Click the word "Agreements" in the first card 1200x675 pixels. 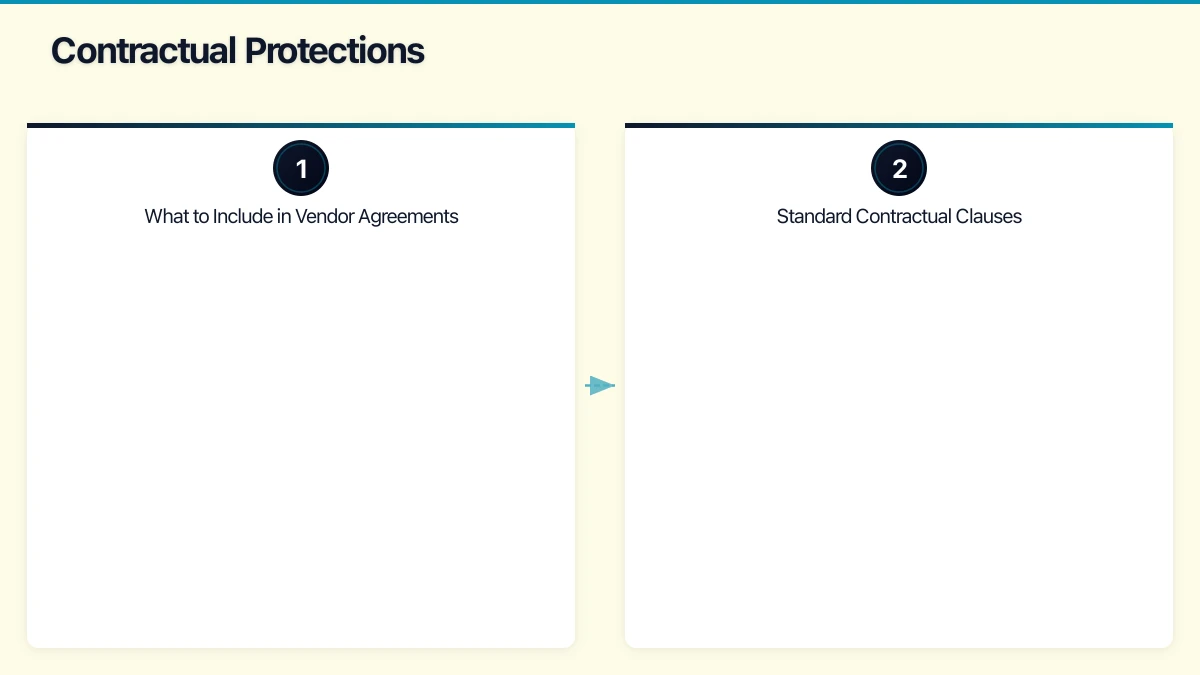[x=410, y=216]
